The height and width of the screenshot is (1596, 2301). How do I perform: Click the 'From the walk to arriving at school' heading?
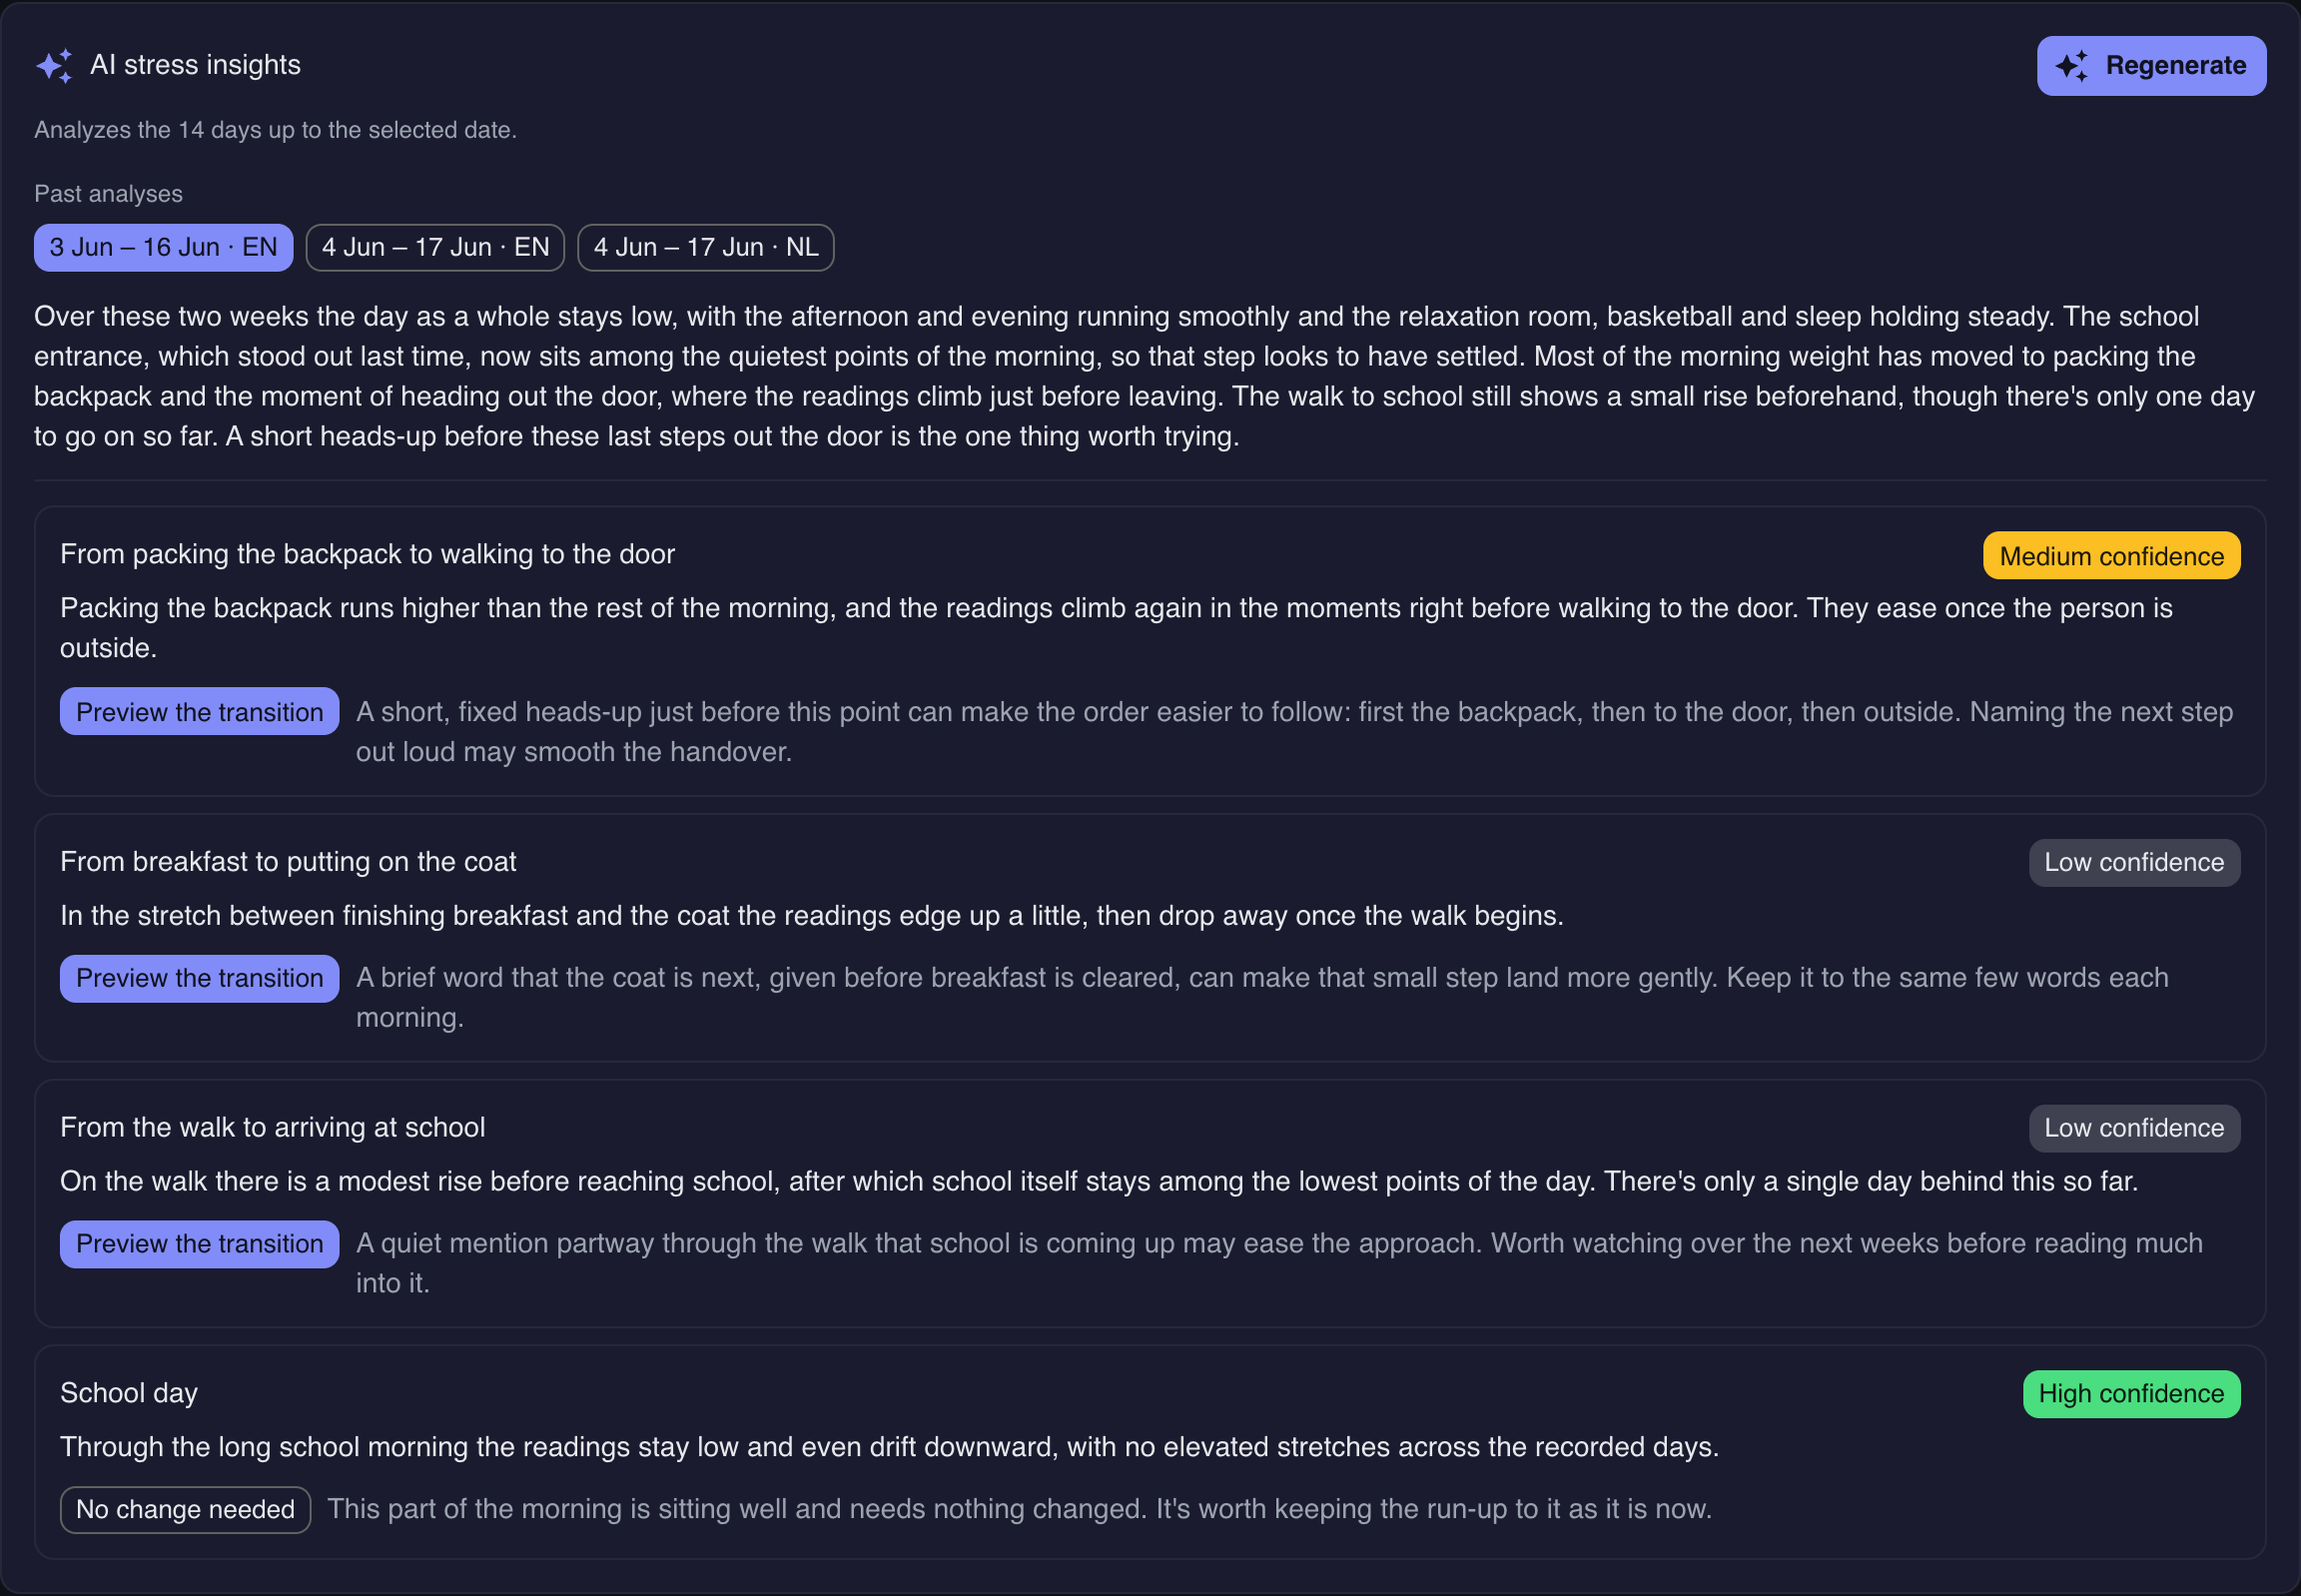pos(272,1127)
